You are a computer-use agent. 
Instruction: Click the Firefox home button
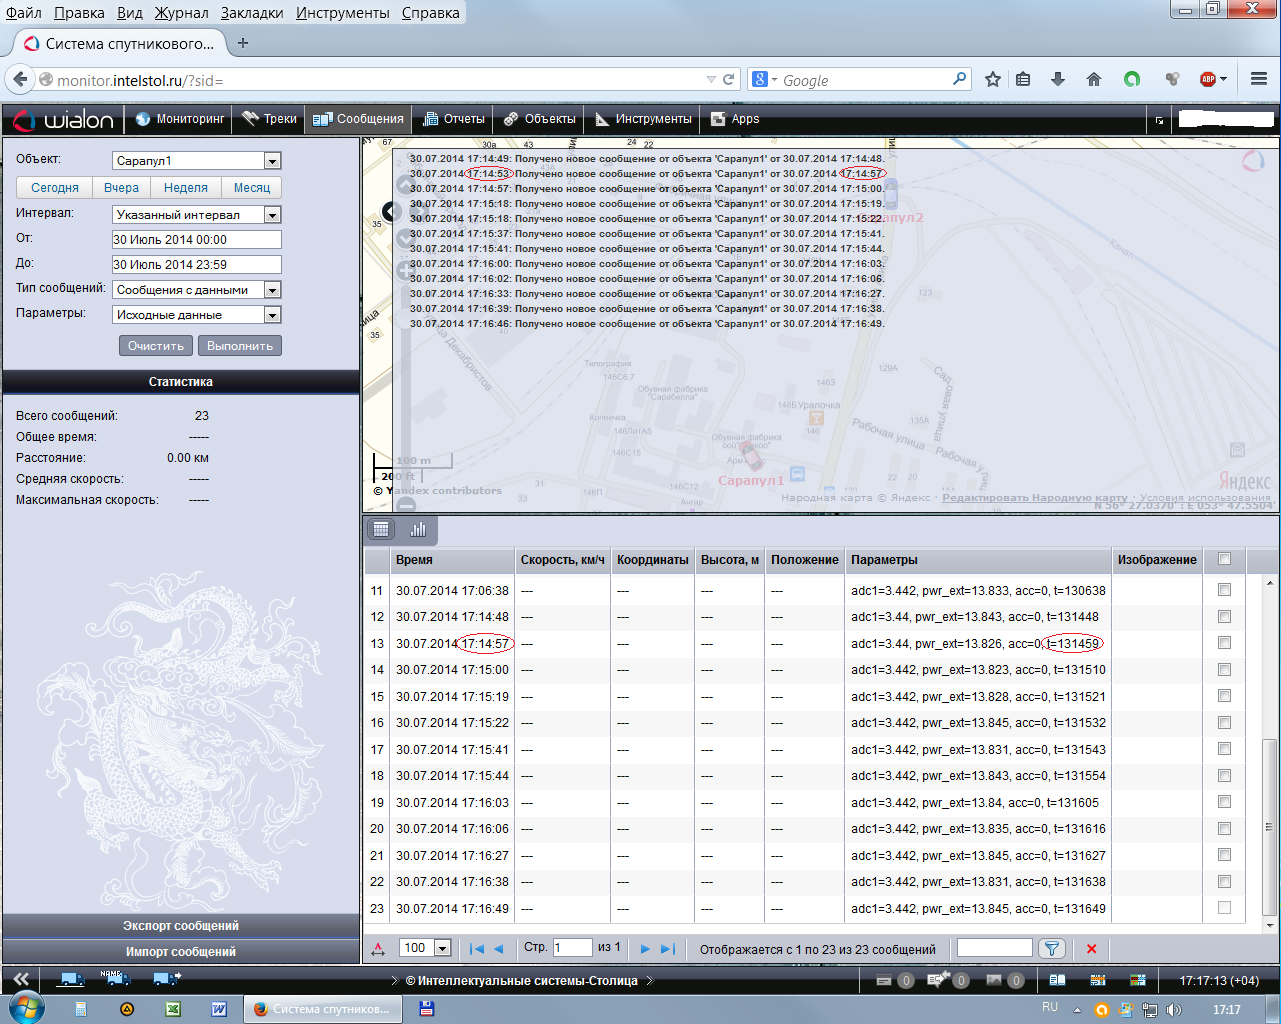point(1093,79)
